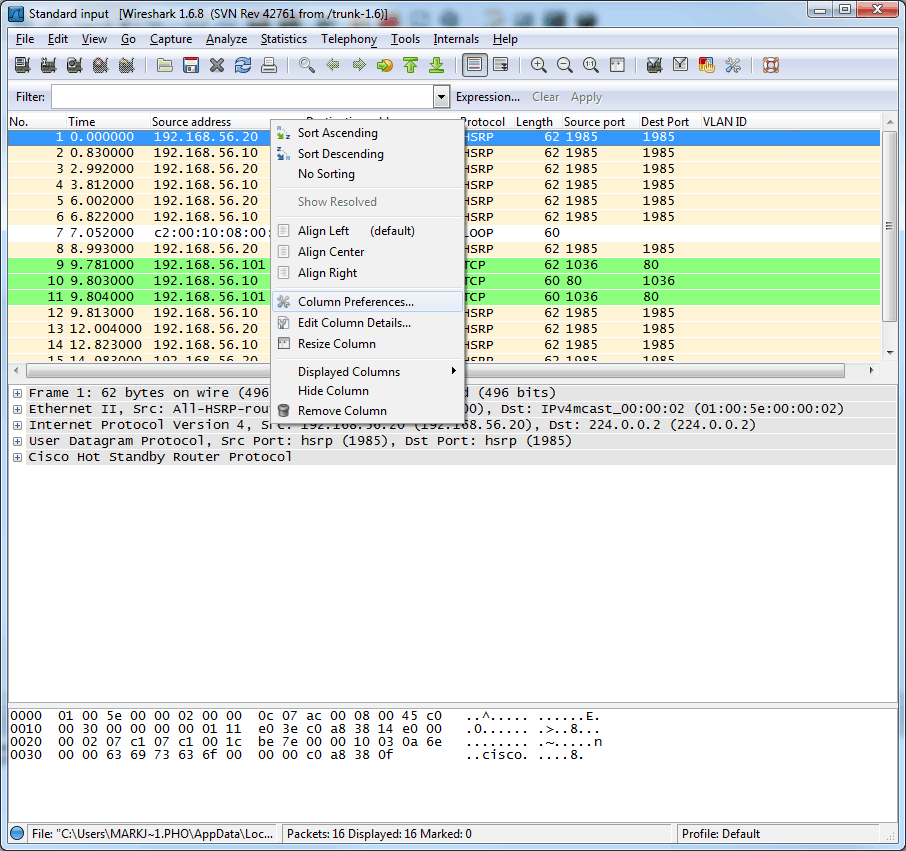
Task: Go to packet number icon
Action: point(385,65)
